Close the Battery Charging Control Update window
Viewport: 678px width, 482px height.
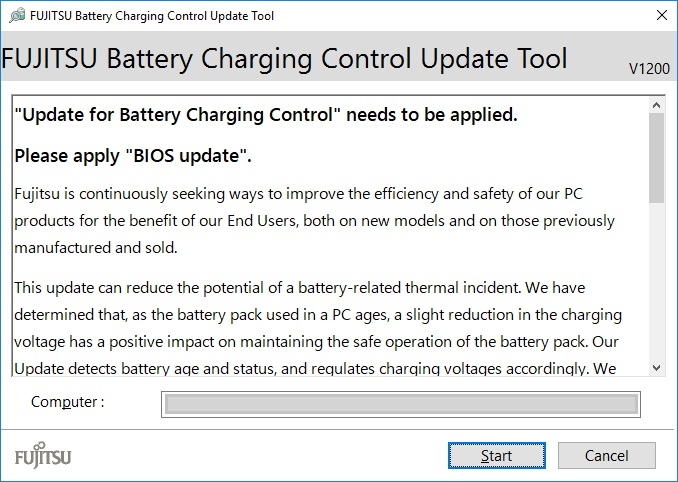pos(661,16)
